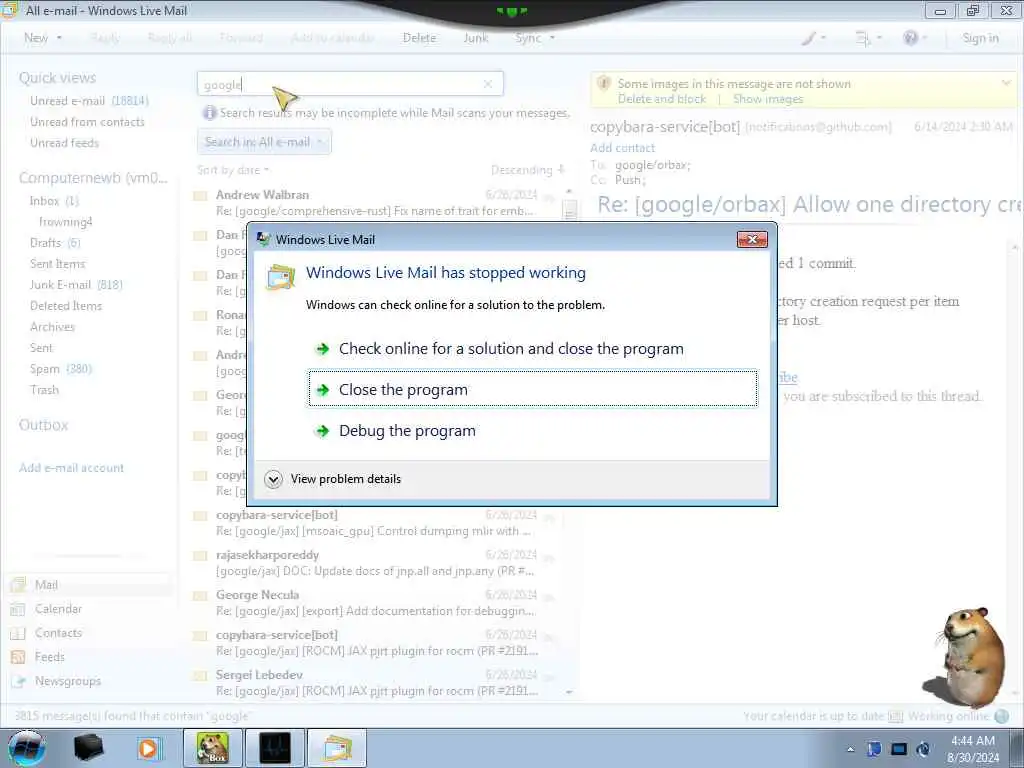Open the help icon dropdown in toolbar
The image size is (1024, 768).
click(x=914, y=38)
